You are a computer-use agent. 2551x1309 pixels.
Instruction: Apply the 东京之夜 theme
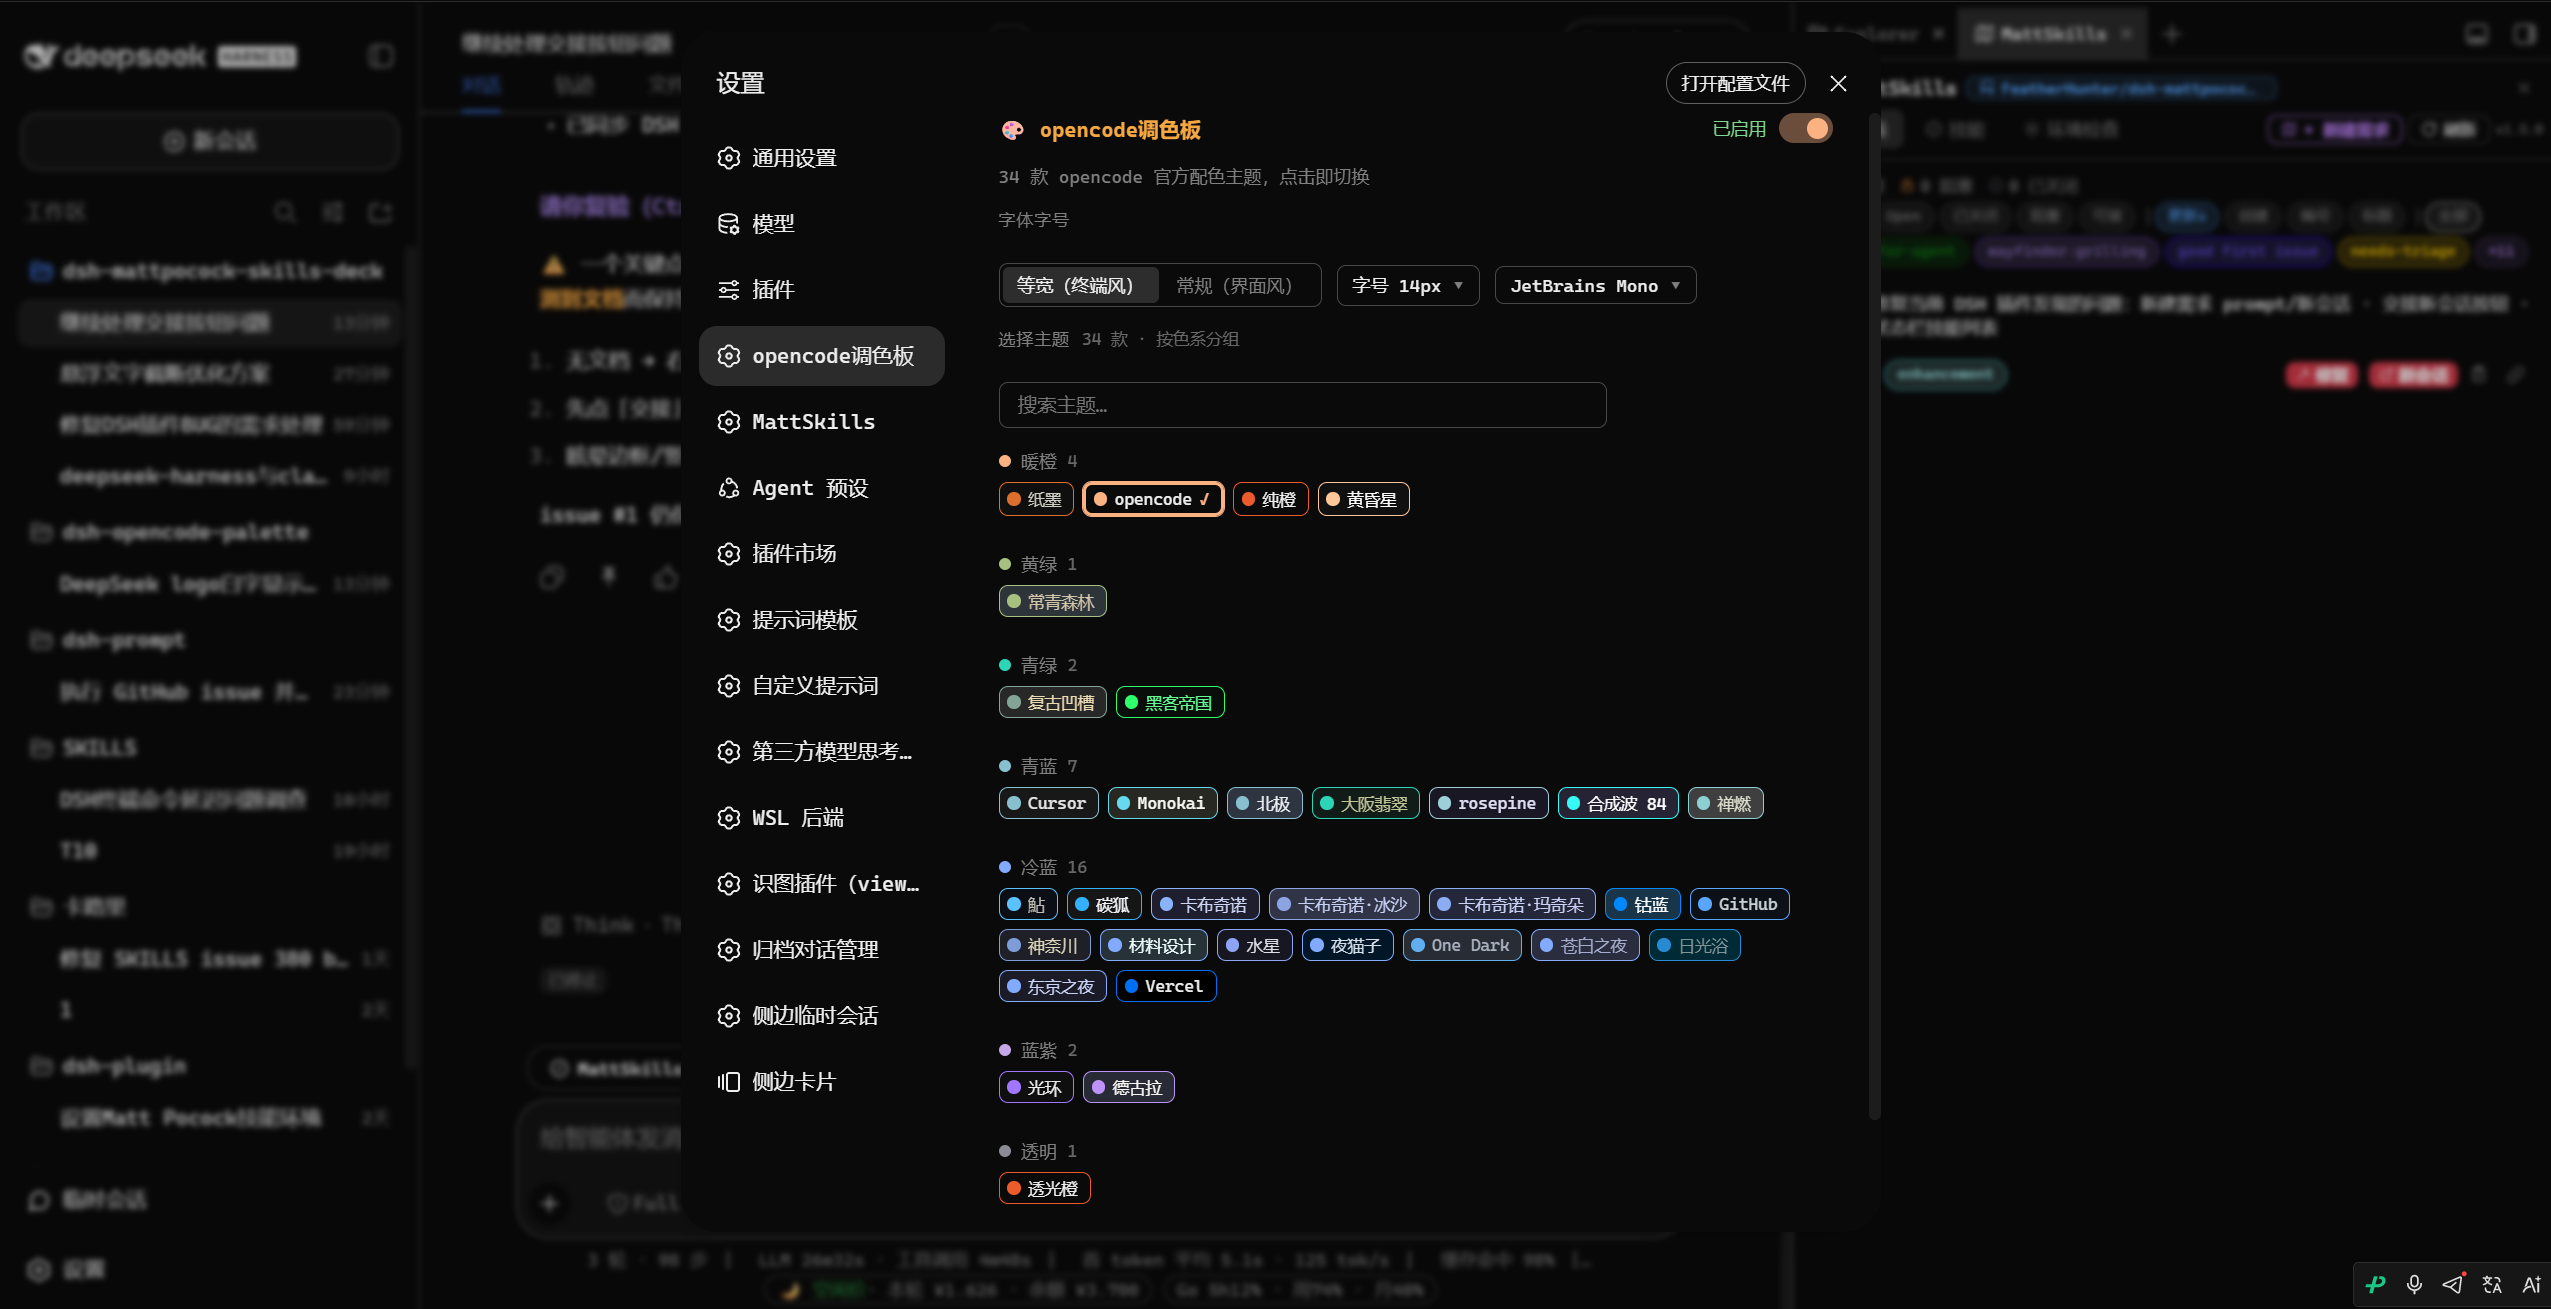tap(1052, 987)
